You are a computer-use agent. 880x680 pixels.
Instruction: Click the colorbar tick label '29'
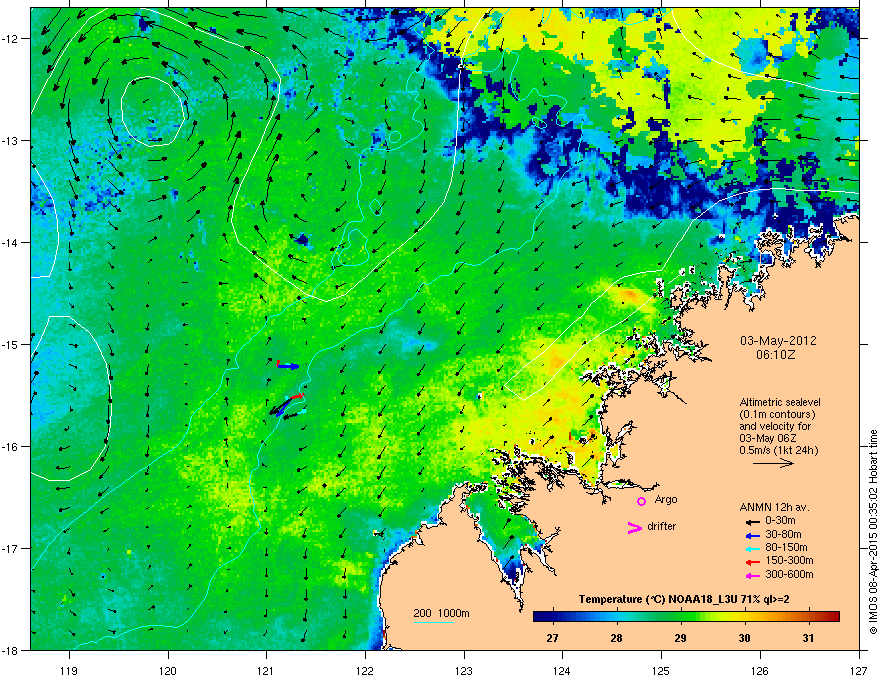click(680, 638)
